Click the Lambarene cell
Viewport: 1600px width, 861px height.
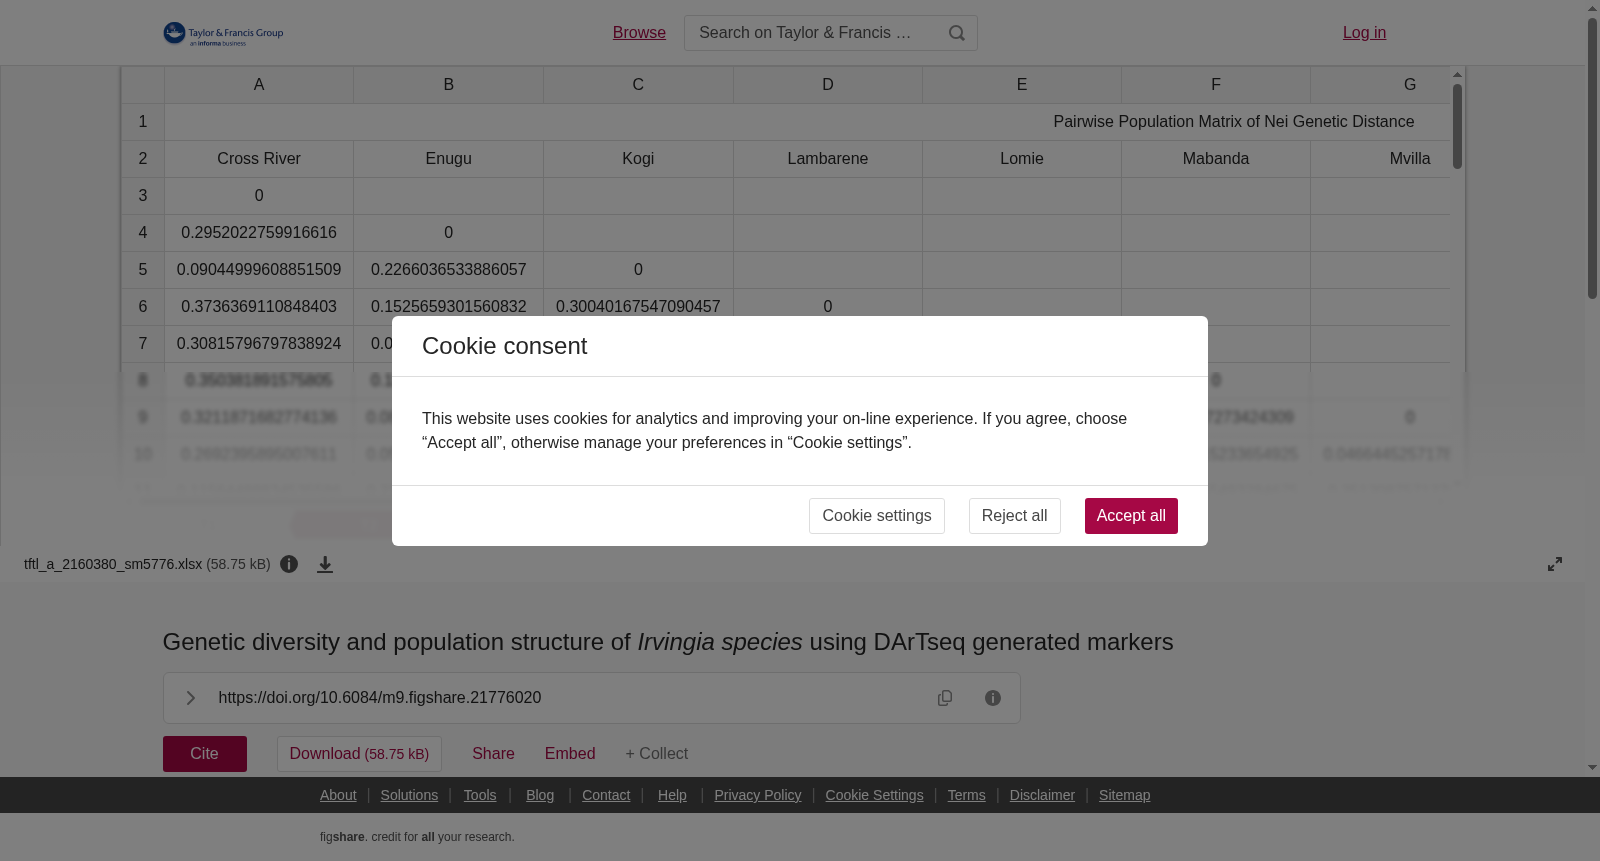click(828, 159)
